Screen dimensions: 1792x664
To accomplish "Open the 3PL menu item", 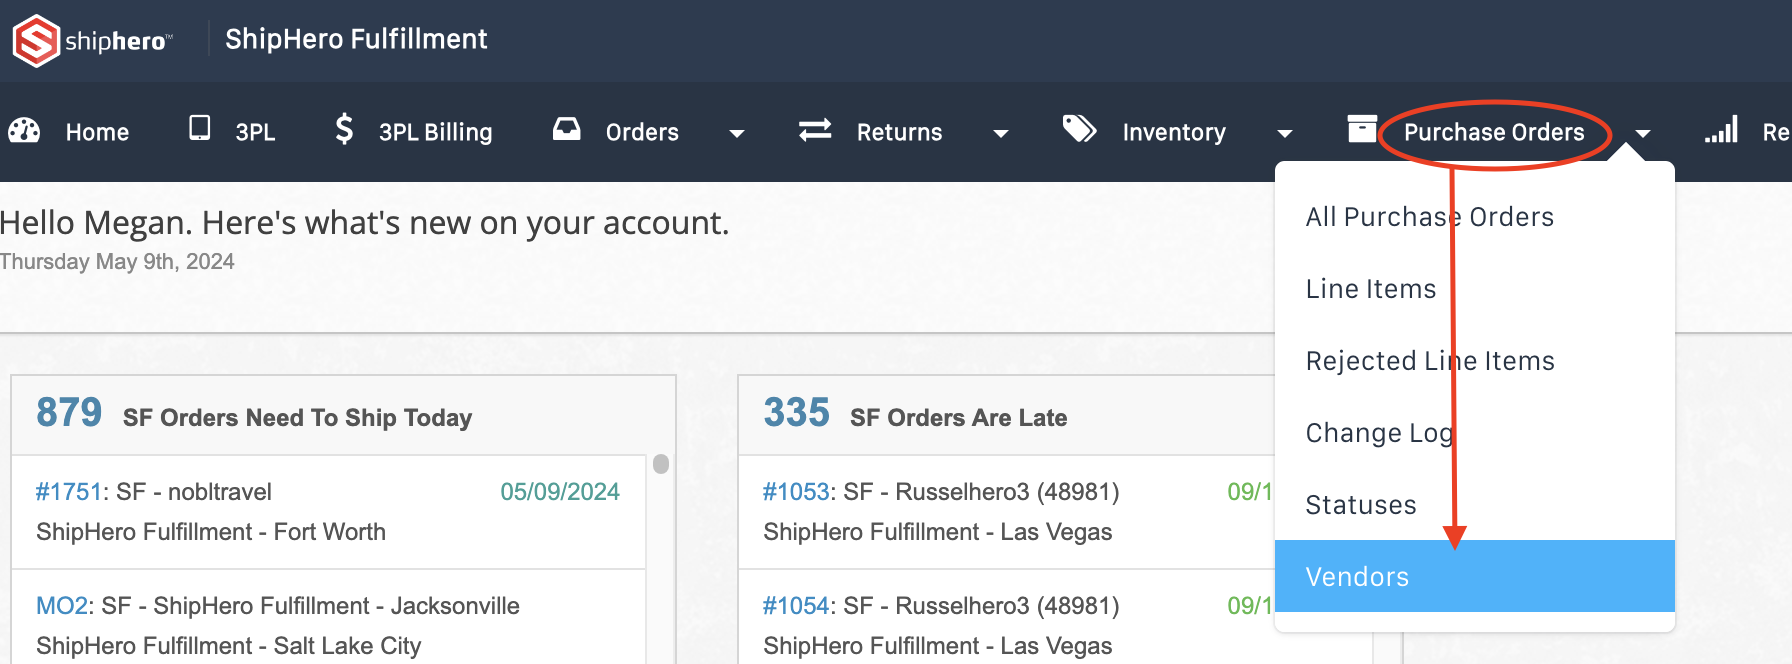I will [x=255, y=132].
